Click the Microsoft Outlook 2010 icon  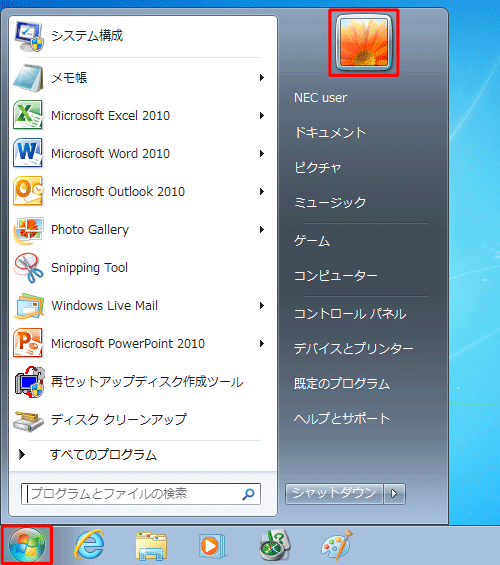28,191
